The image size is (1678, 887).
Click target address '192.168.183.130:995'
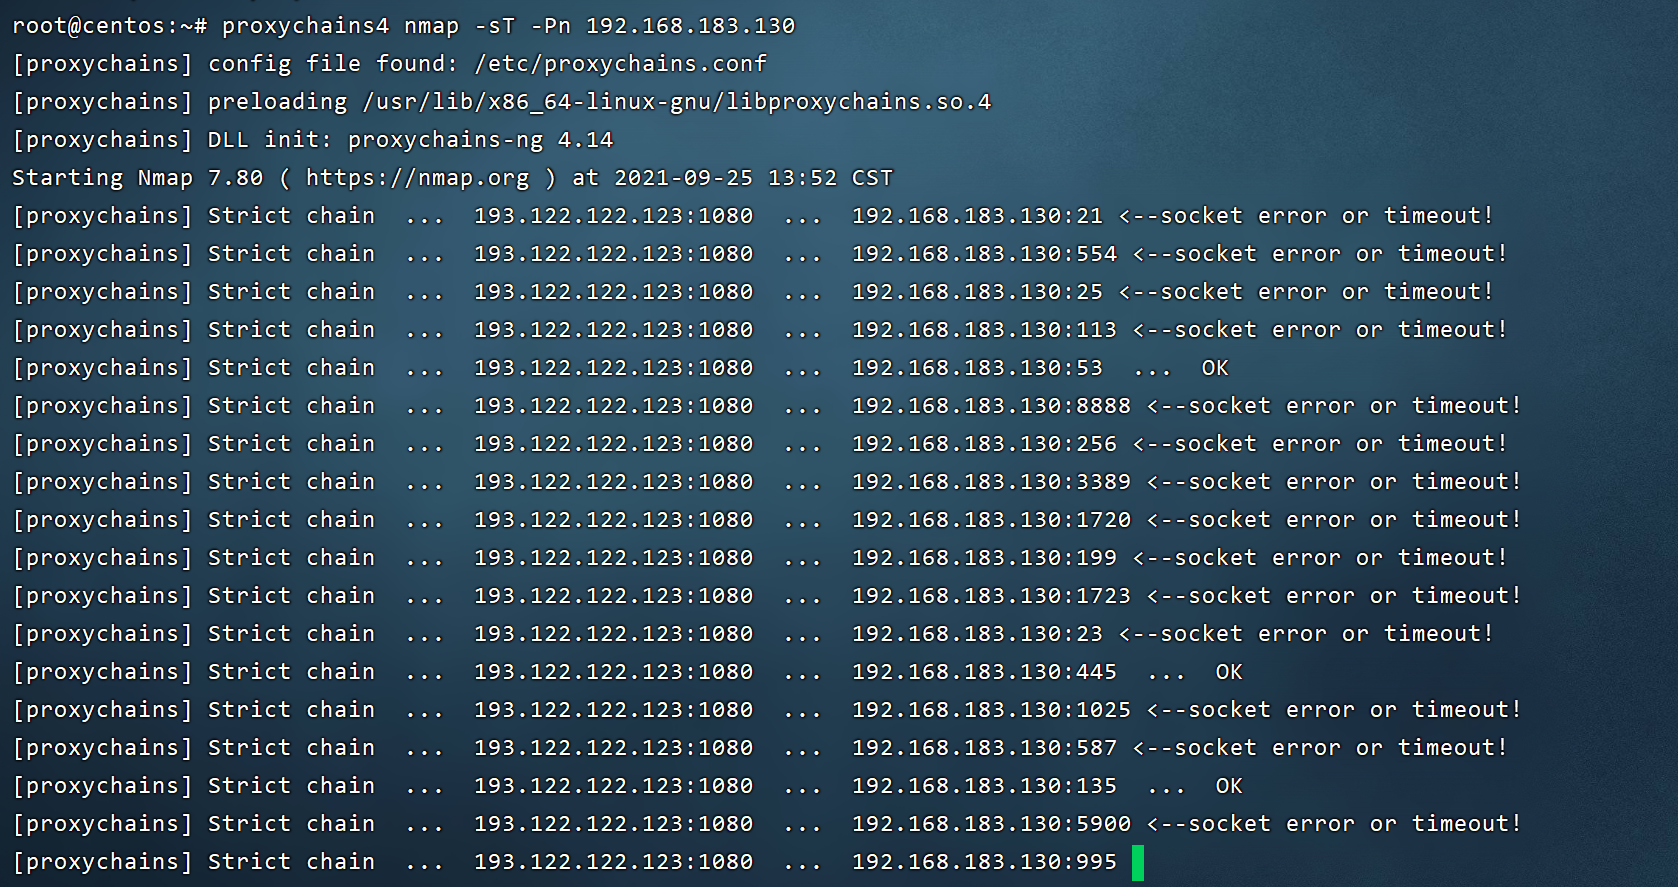click(984, 862)
